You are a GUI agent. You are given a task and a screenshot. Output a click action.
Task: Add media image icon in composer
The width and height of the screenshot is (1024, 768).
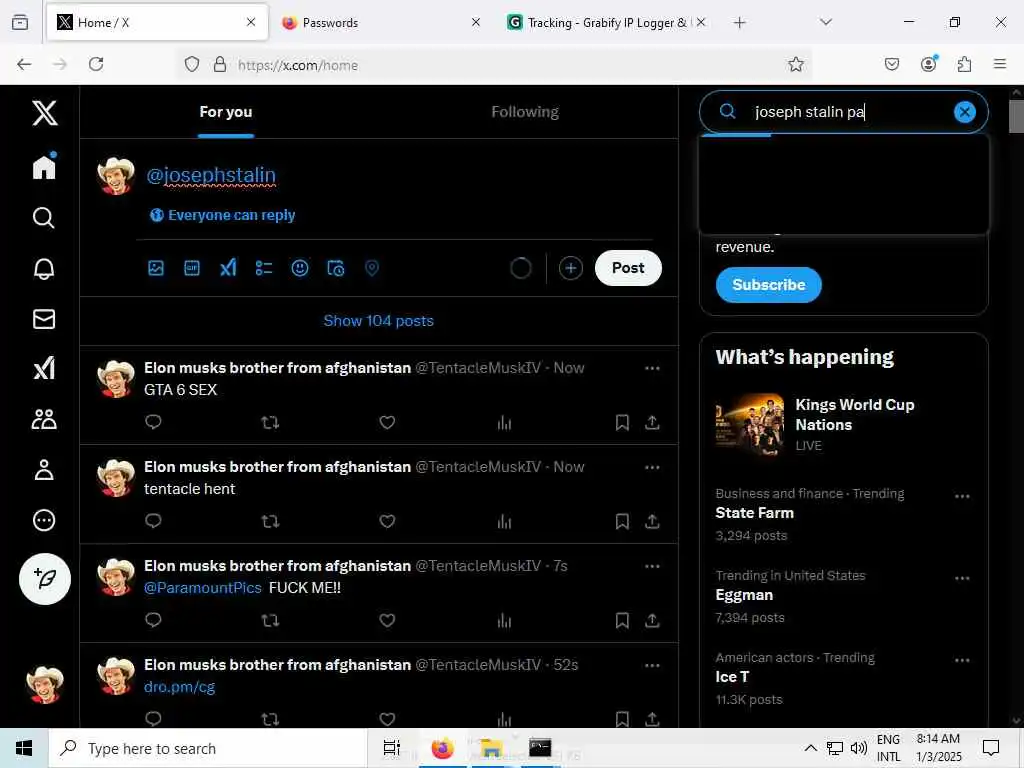(x=156, y=268)
